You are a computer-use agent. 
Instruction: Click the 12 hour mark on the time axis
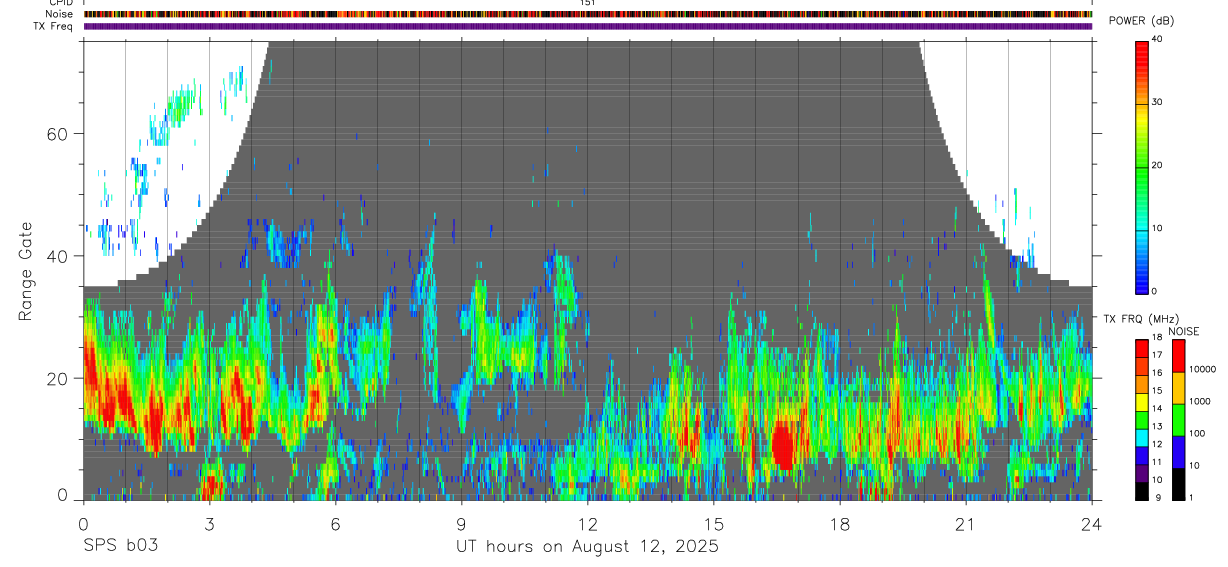click(x=587, y=524)
